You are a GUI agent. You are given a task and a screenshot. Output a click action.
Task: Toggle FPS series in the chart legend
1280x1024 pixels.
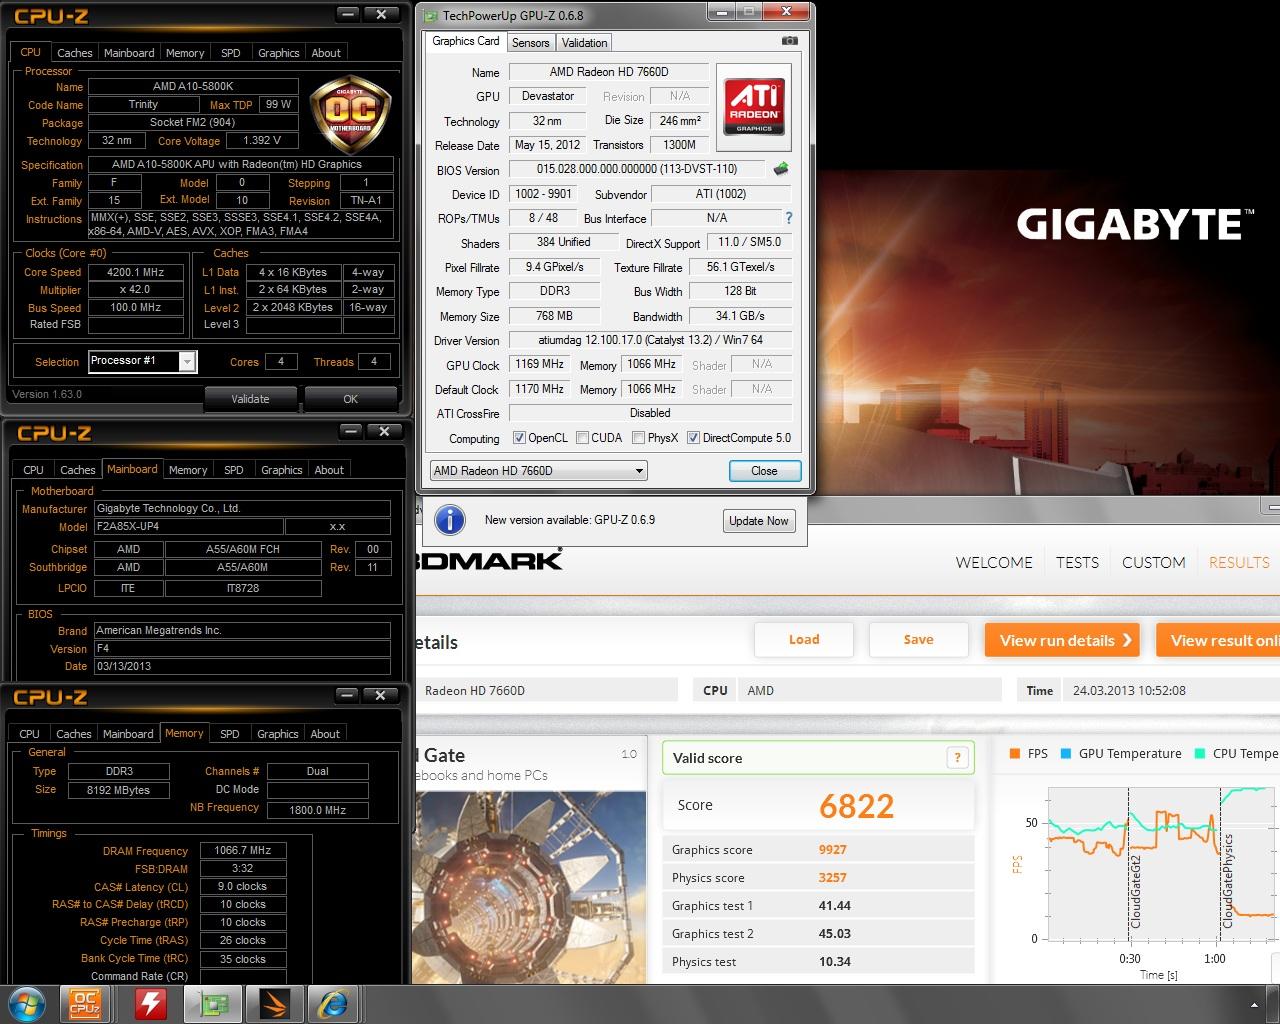[x=1029, y=754]
